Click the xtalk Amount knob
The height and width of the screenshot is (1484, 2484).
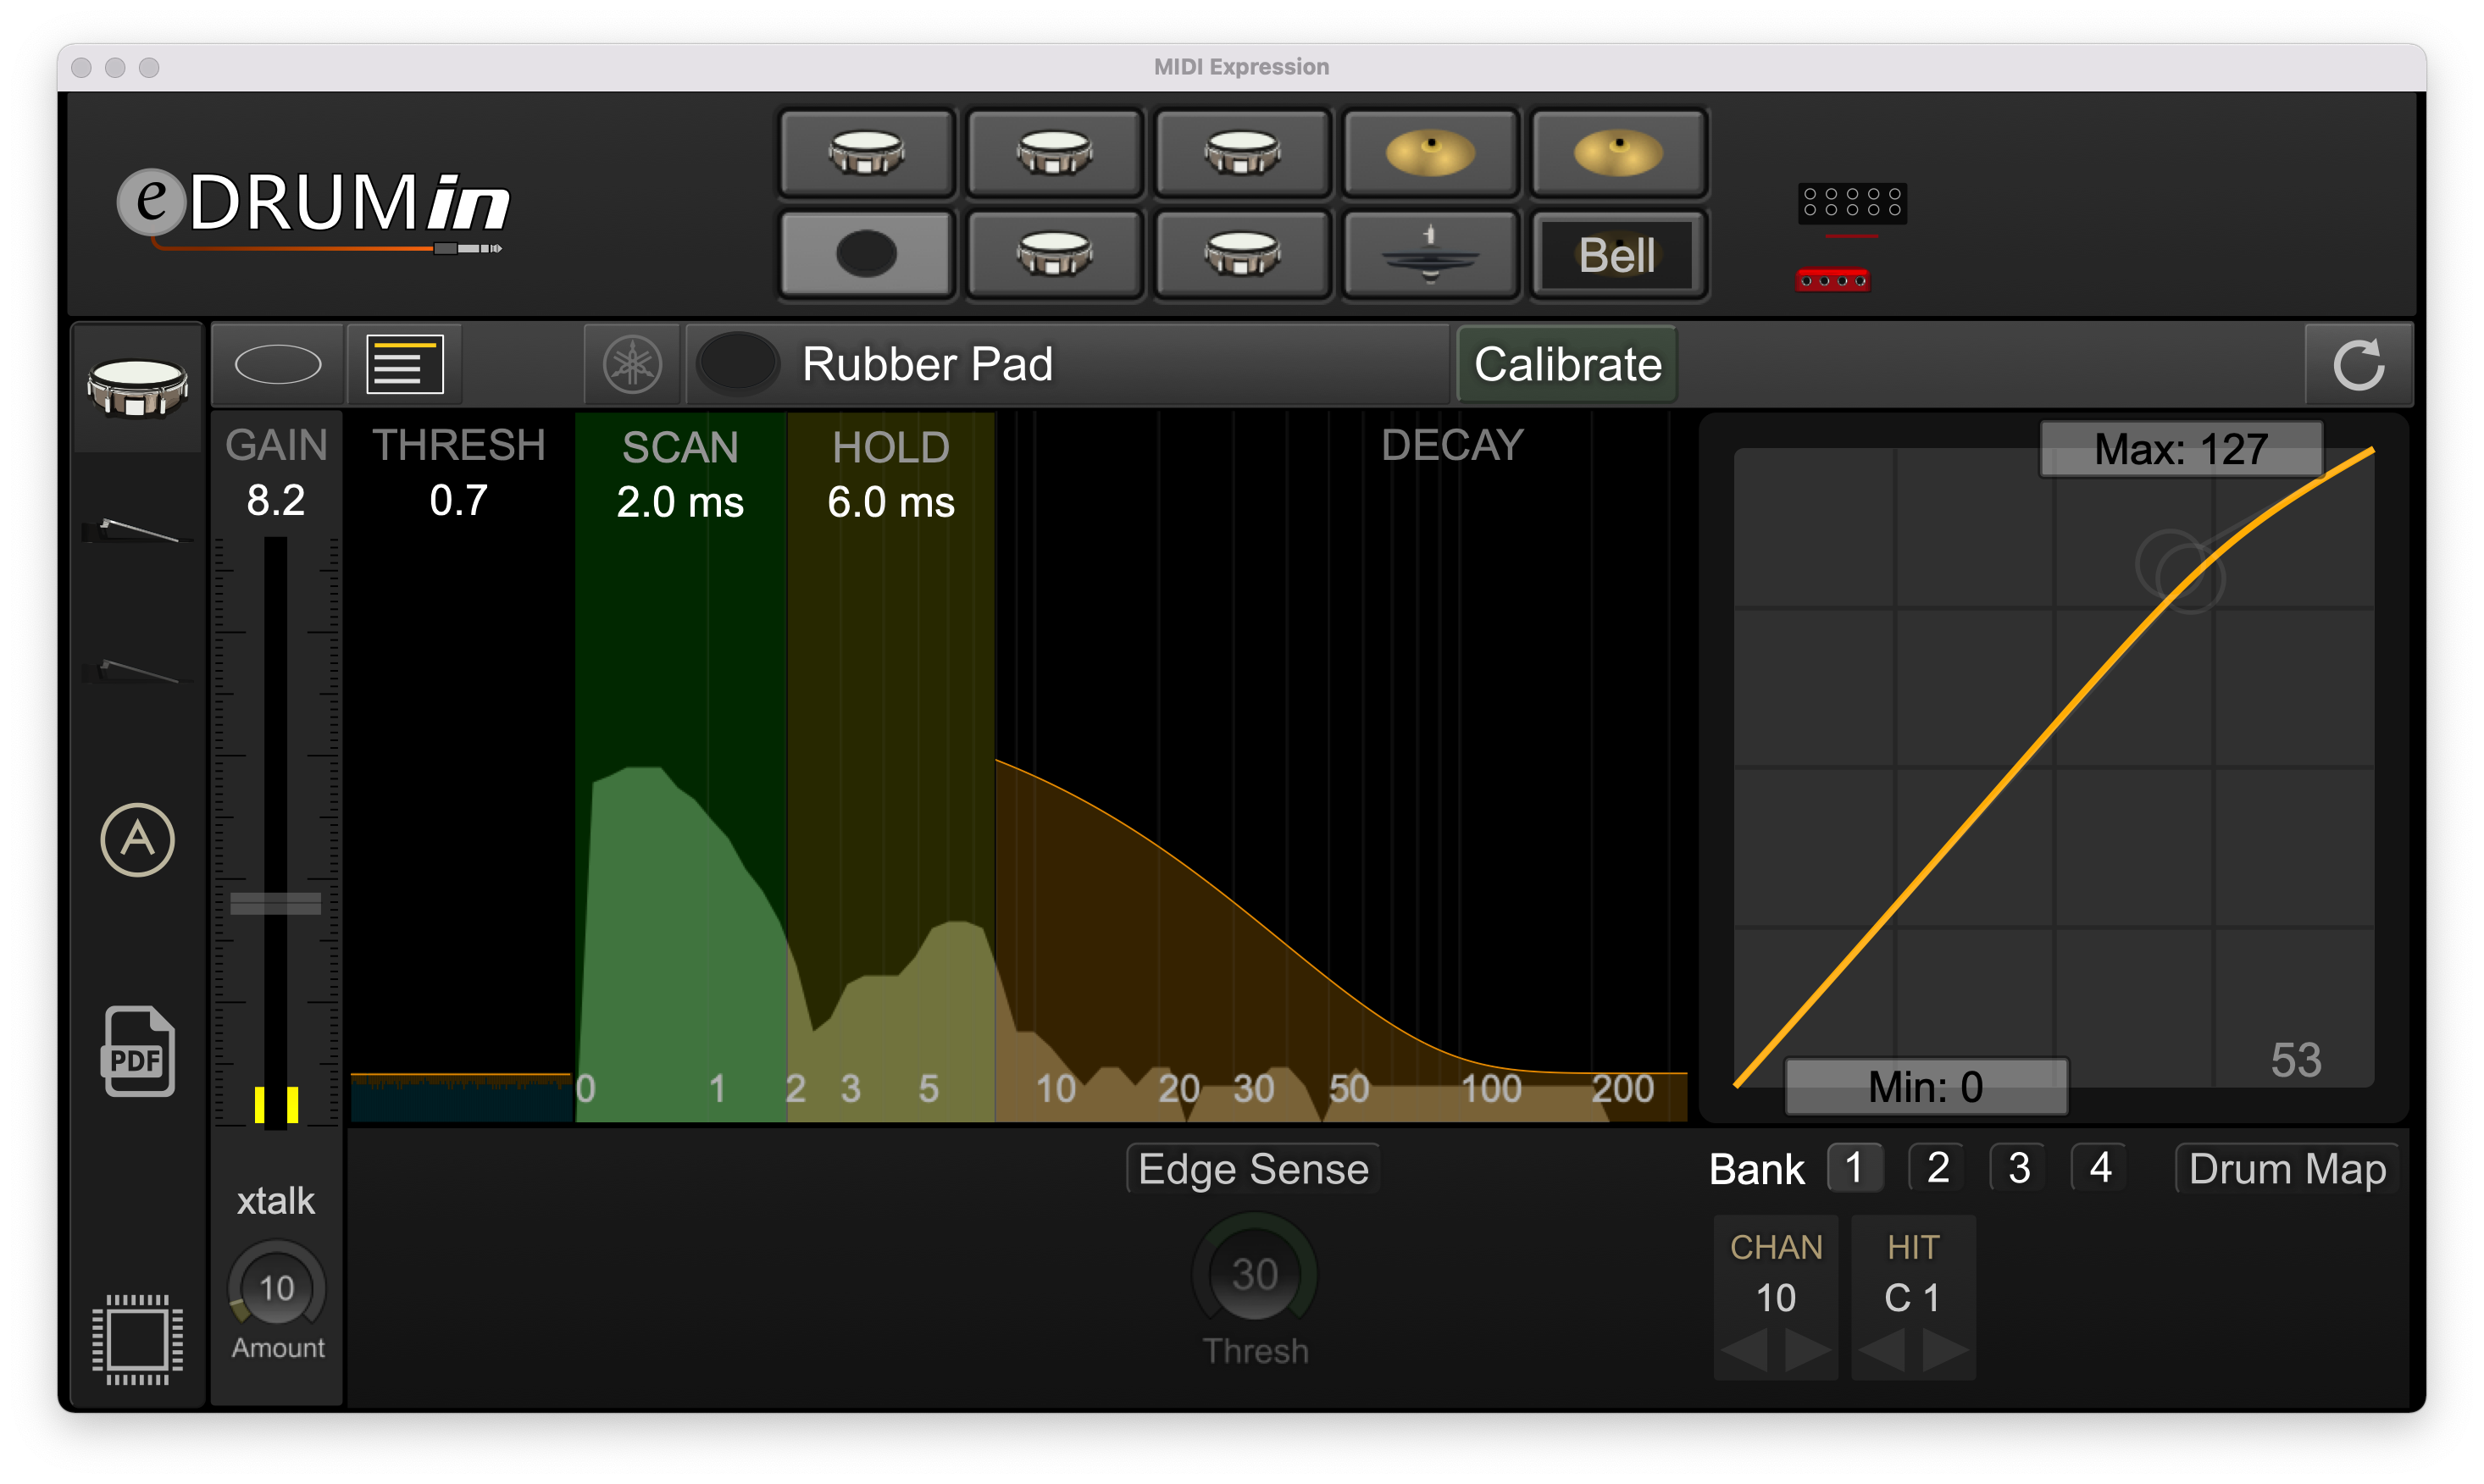tap(277, 1288)
